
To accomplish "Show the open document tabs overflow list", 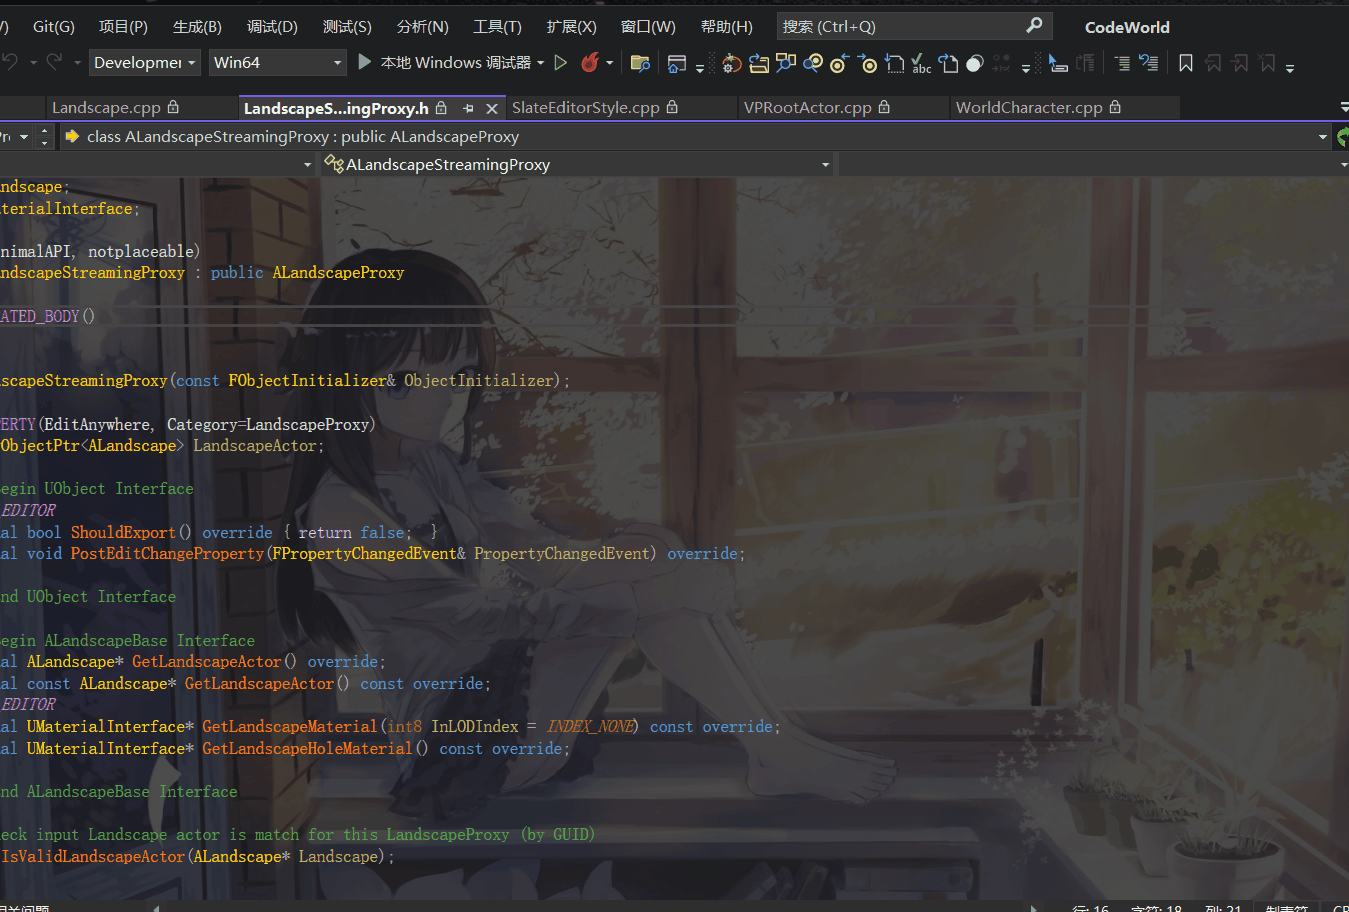I will [1343, 107].
